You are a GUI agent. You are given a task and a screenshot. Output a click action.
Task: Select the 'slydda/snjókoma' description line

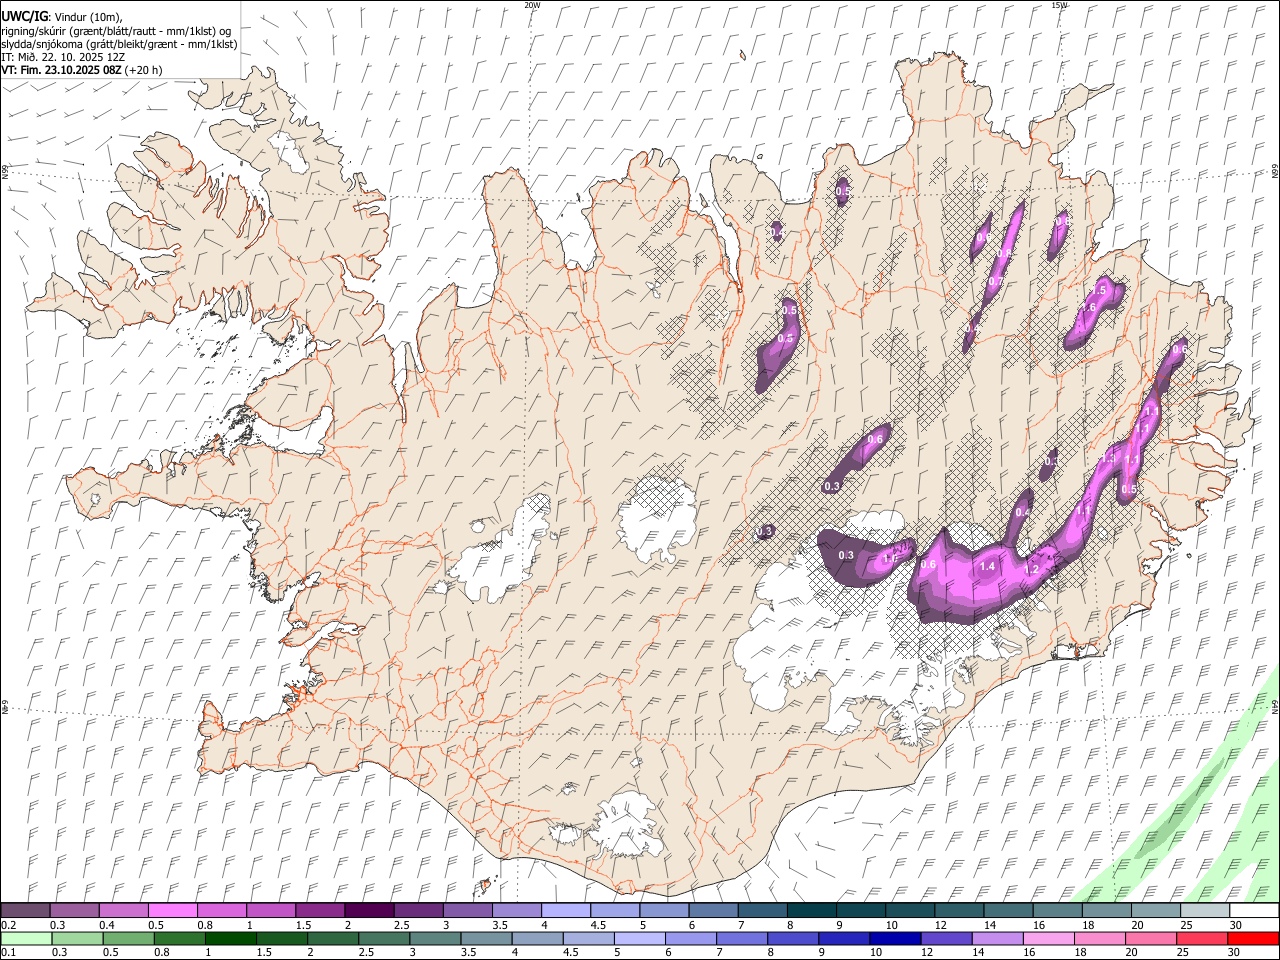tap(119, 44)
